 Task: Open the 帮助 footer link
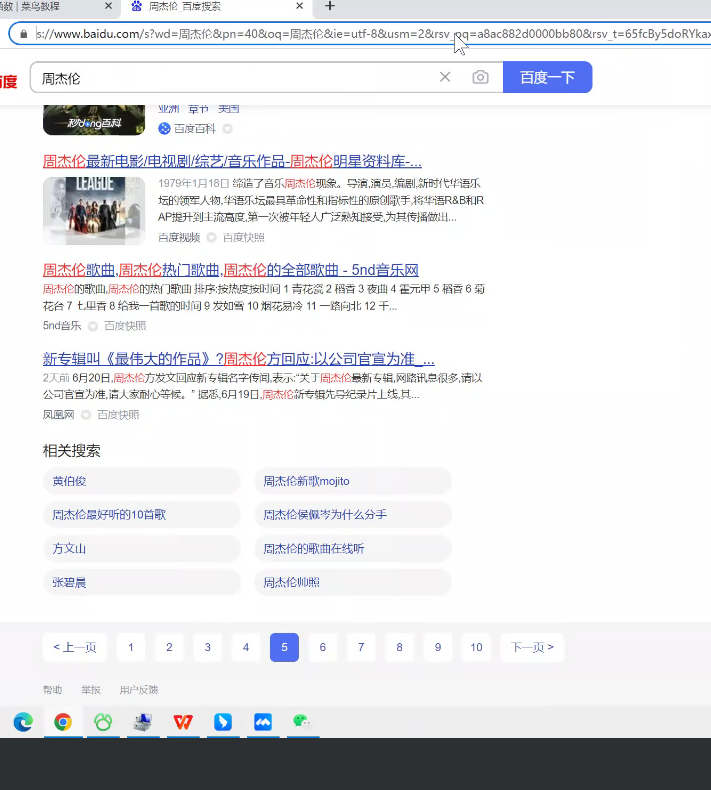click(x=52, y=690)
